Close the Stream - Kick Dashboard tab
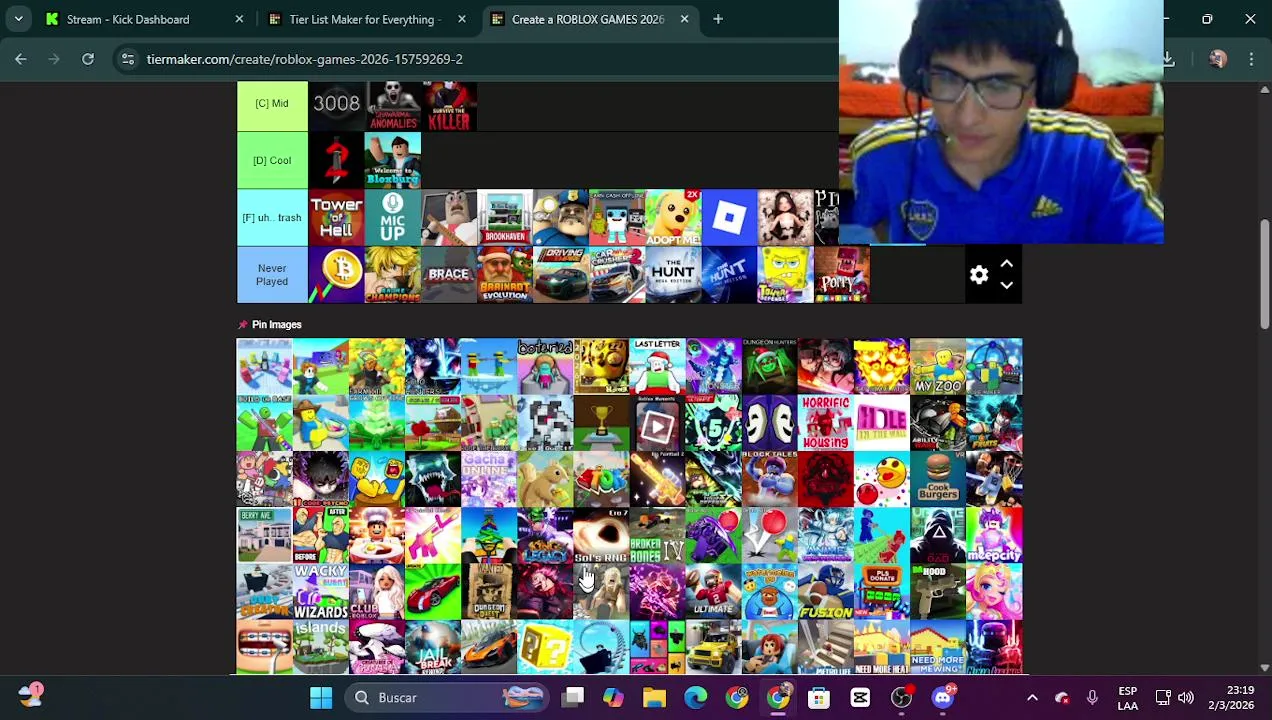 [239, 19]
